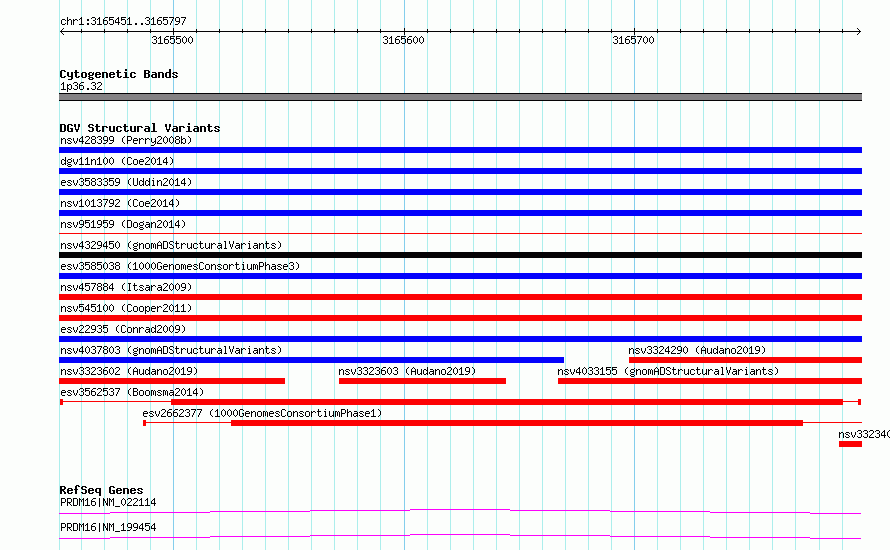The width and height of the screenshot is (890, 550).
Task: Open the esv2662377 (1000GenomesConsortiumPhase1) label
Action: coord(262,413)
